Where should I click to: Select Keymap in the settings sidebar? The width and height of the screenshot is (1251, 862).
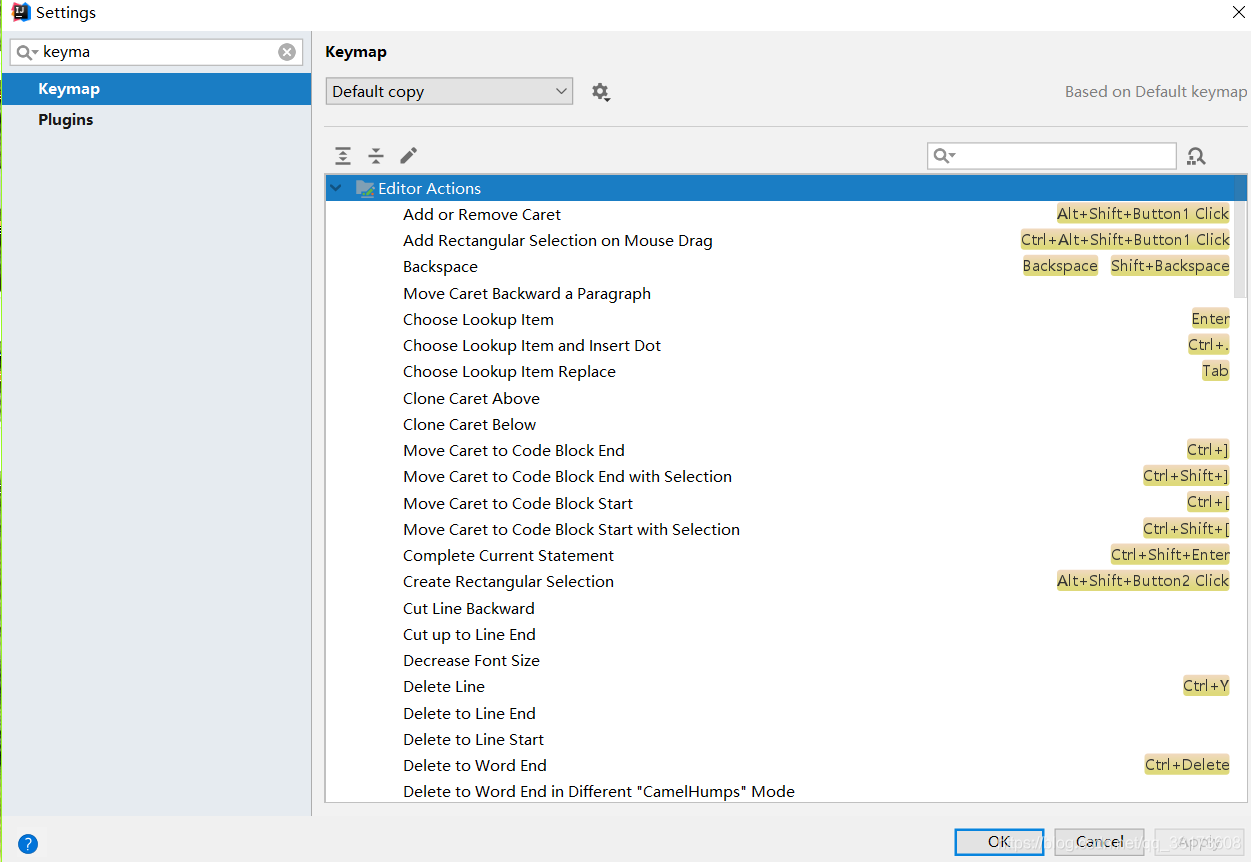[156, 89]
